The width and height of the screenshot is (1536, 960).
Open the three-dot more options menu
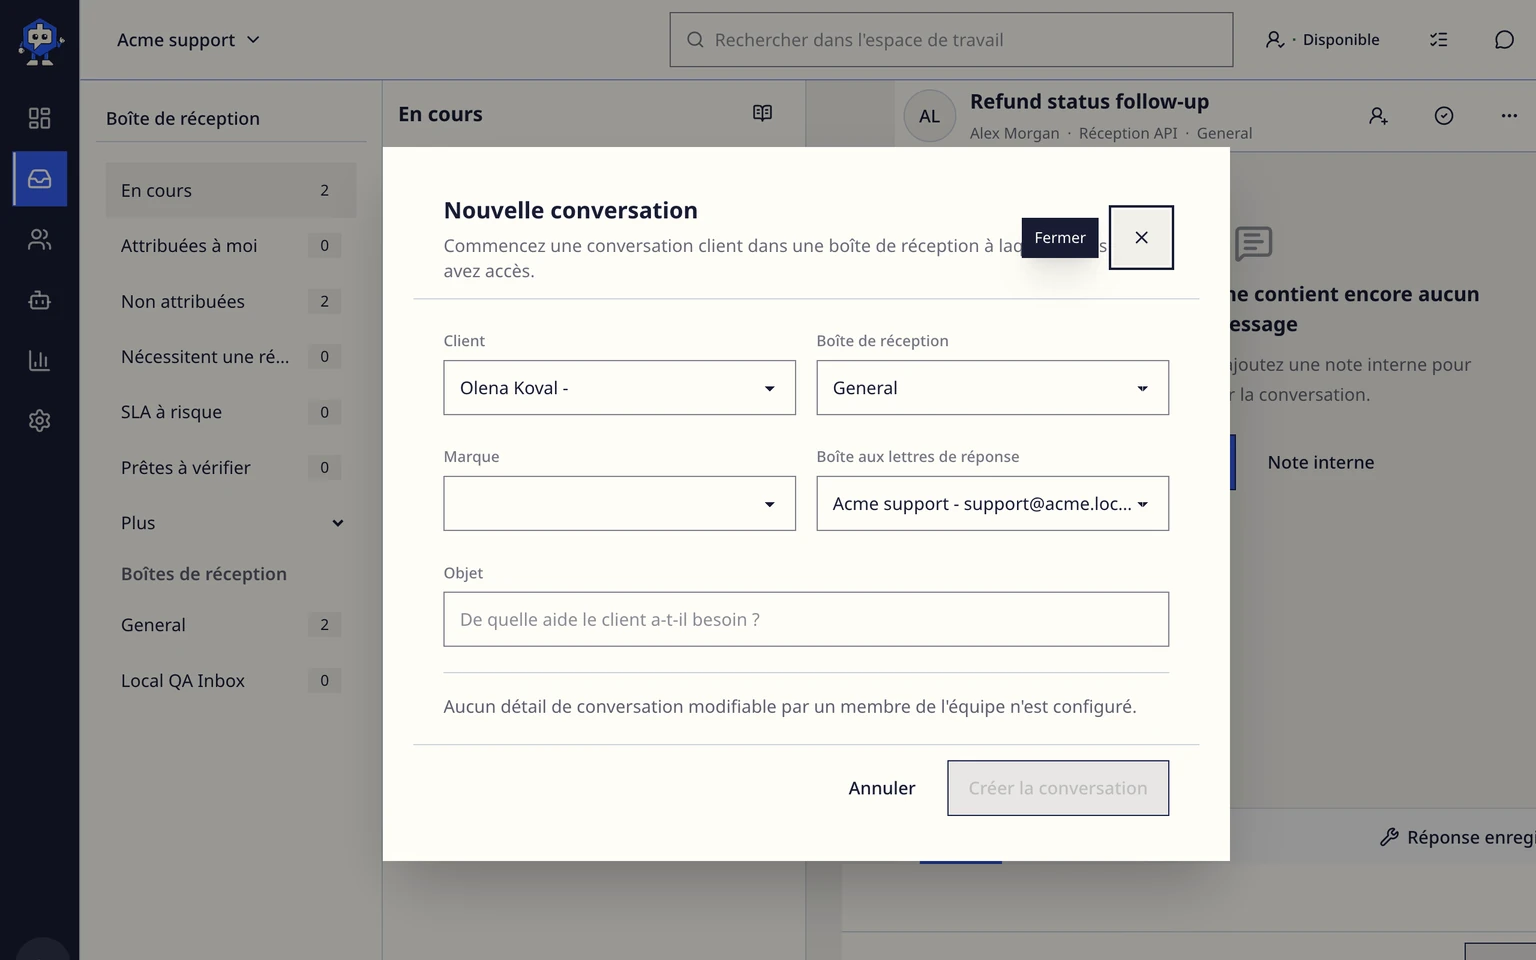tap(1509, 116)
